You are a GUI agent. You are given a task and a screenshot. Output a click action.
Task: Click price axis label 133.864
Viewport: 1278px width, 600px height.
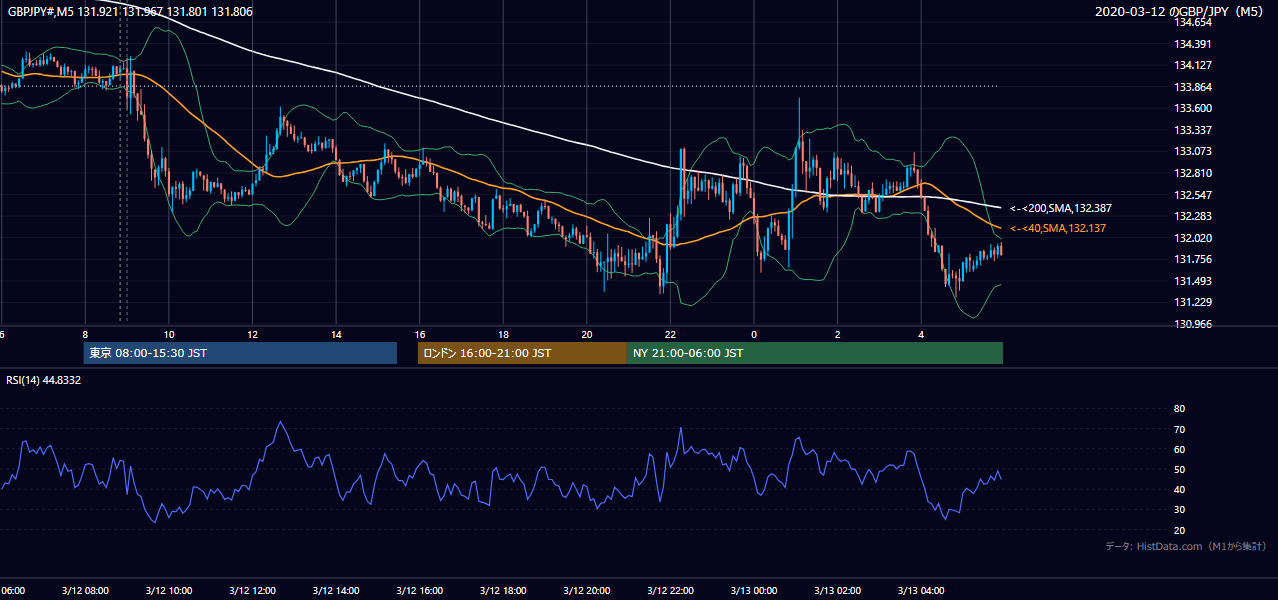tap(1193, 87)
